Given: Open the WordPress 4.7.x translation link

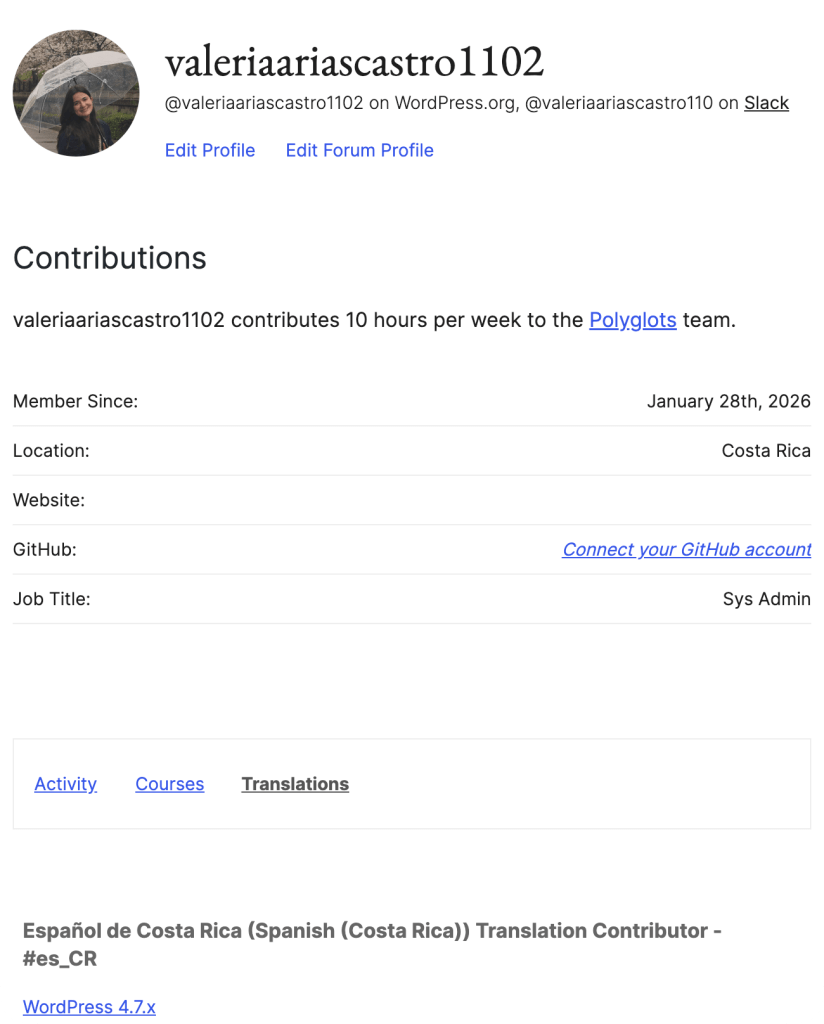Looking at the screenshot, I should pos(89,1007).
